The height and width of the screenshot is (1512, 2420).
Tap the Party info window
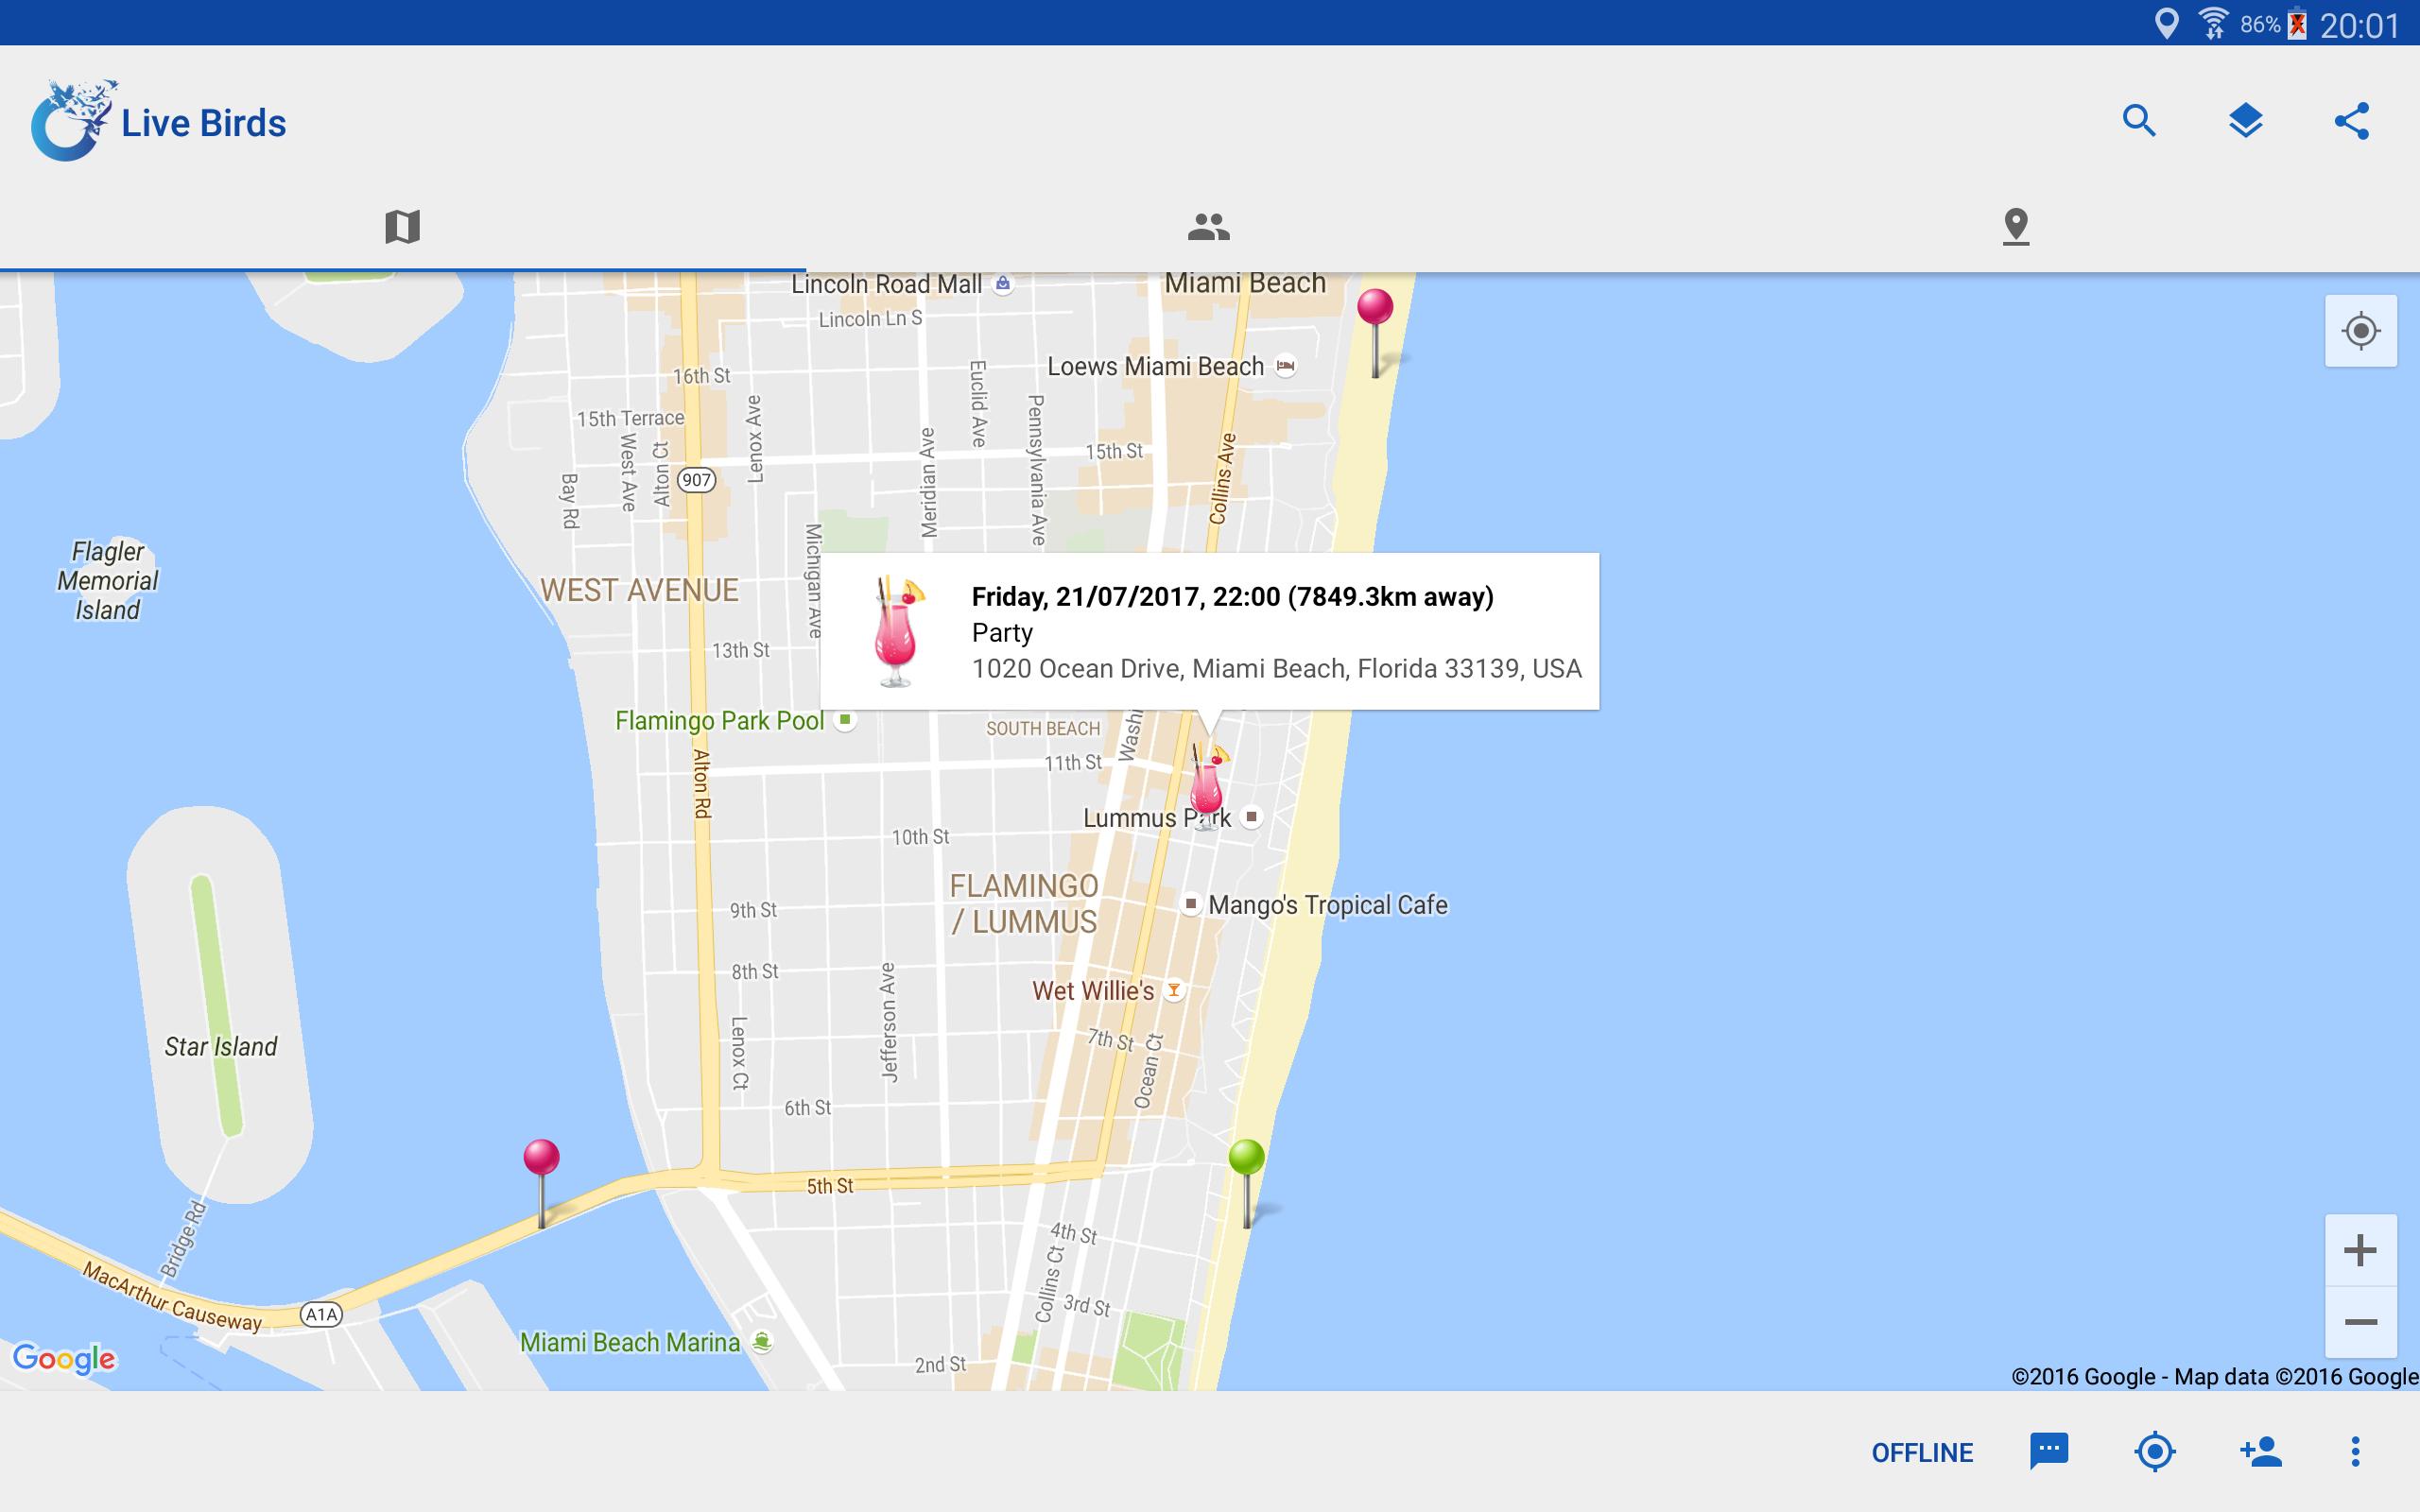point(1209,631)
